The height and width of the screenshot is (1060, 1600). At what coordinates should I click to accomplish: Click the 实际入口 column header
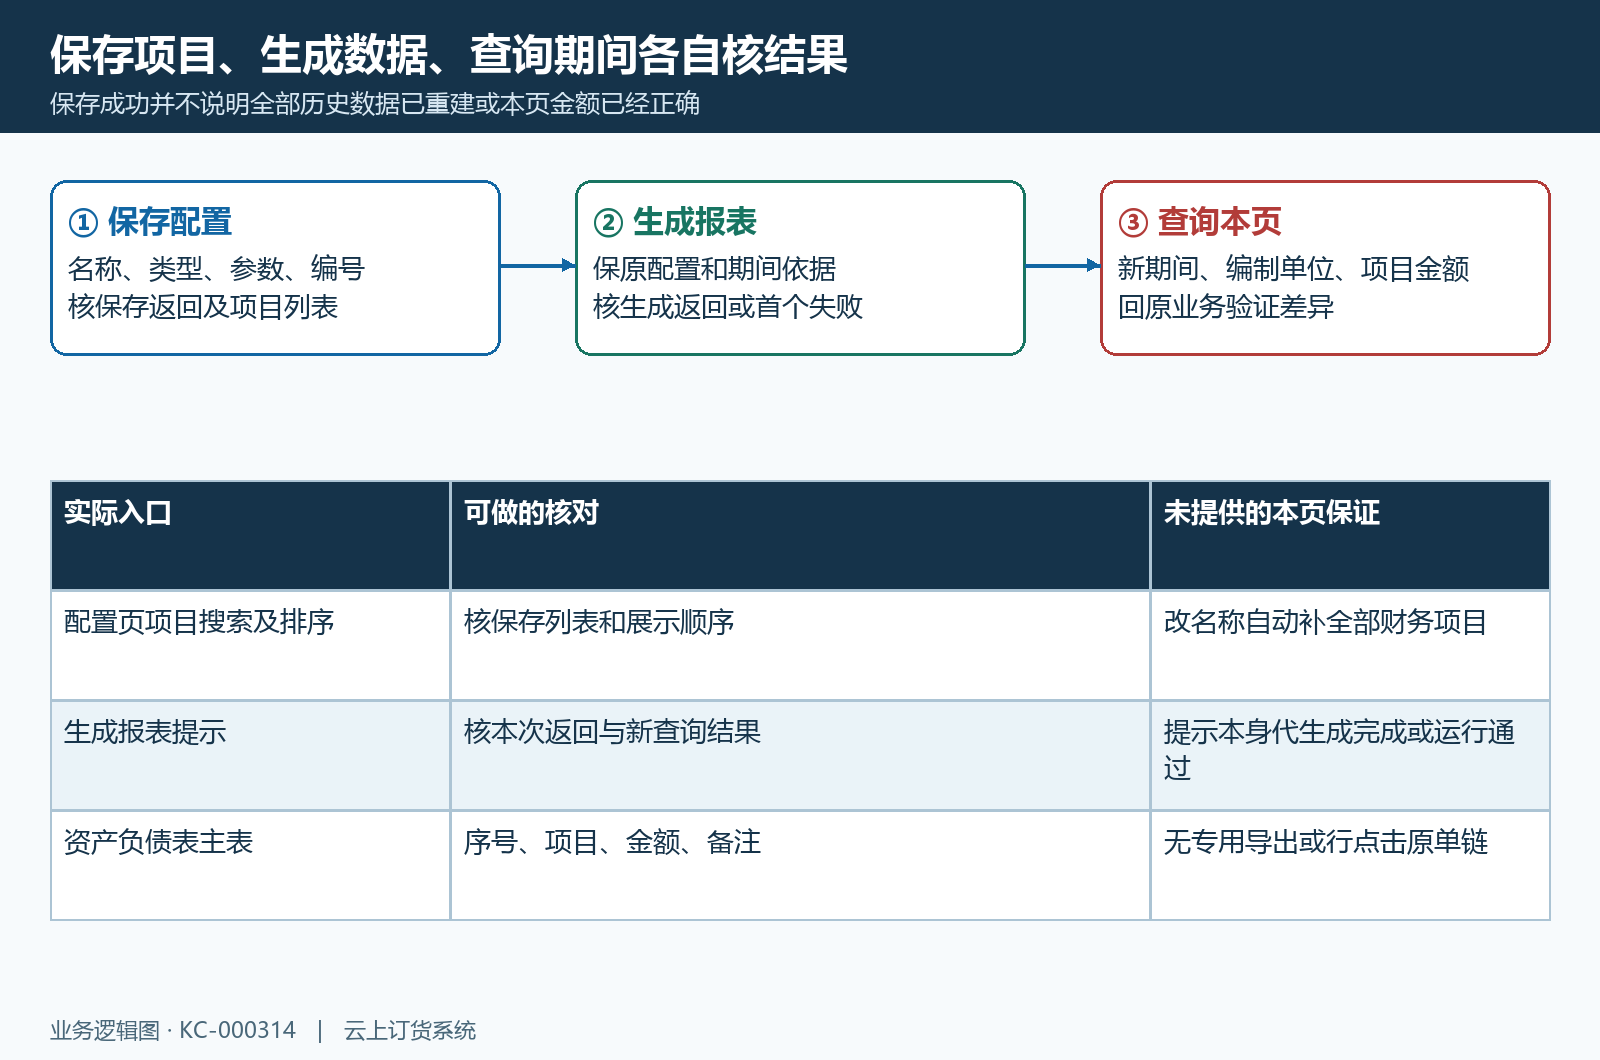tap(250, 536)
